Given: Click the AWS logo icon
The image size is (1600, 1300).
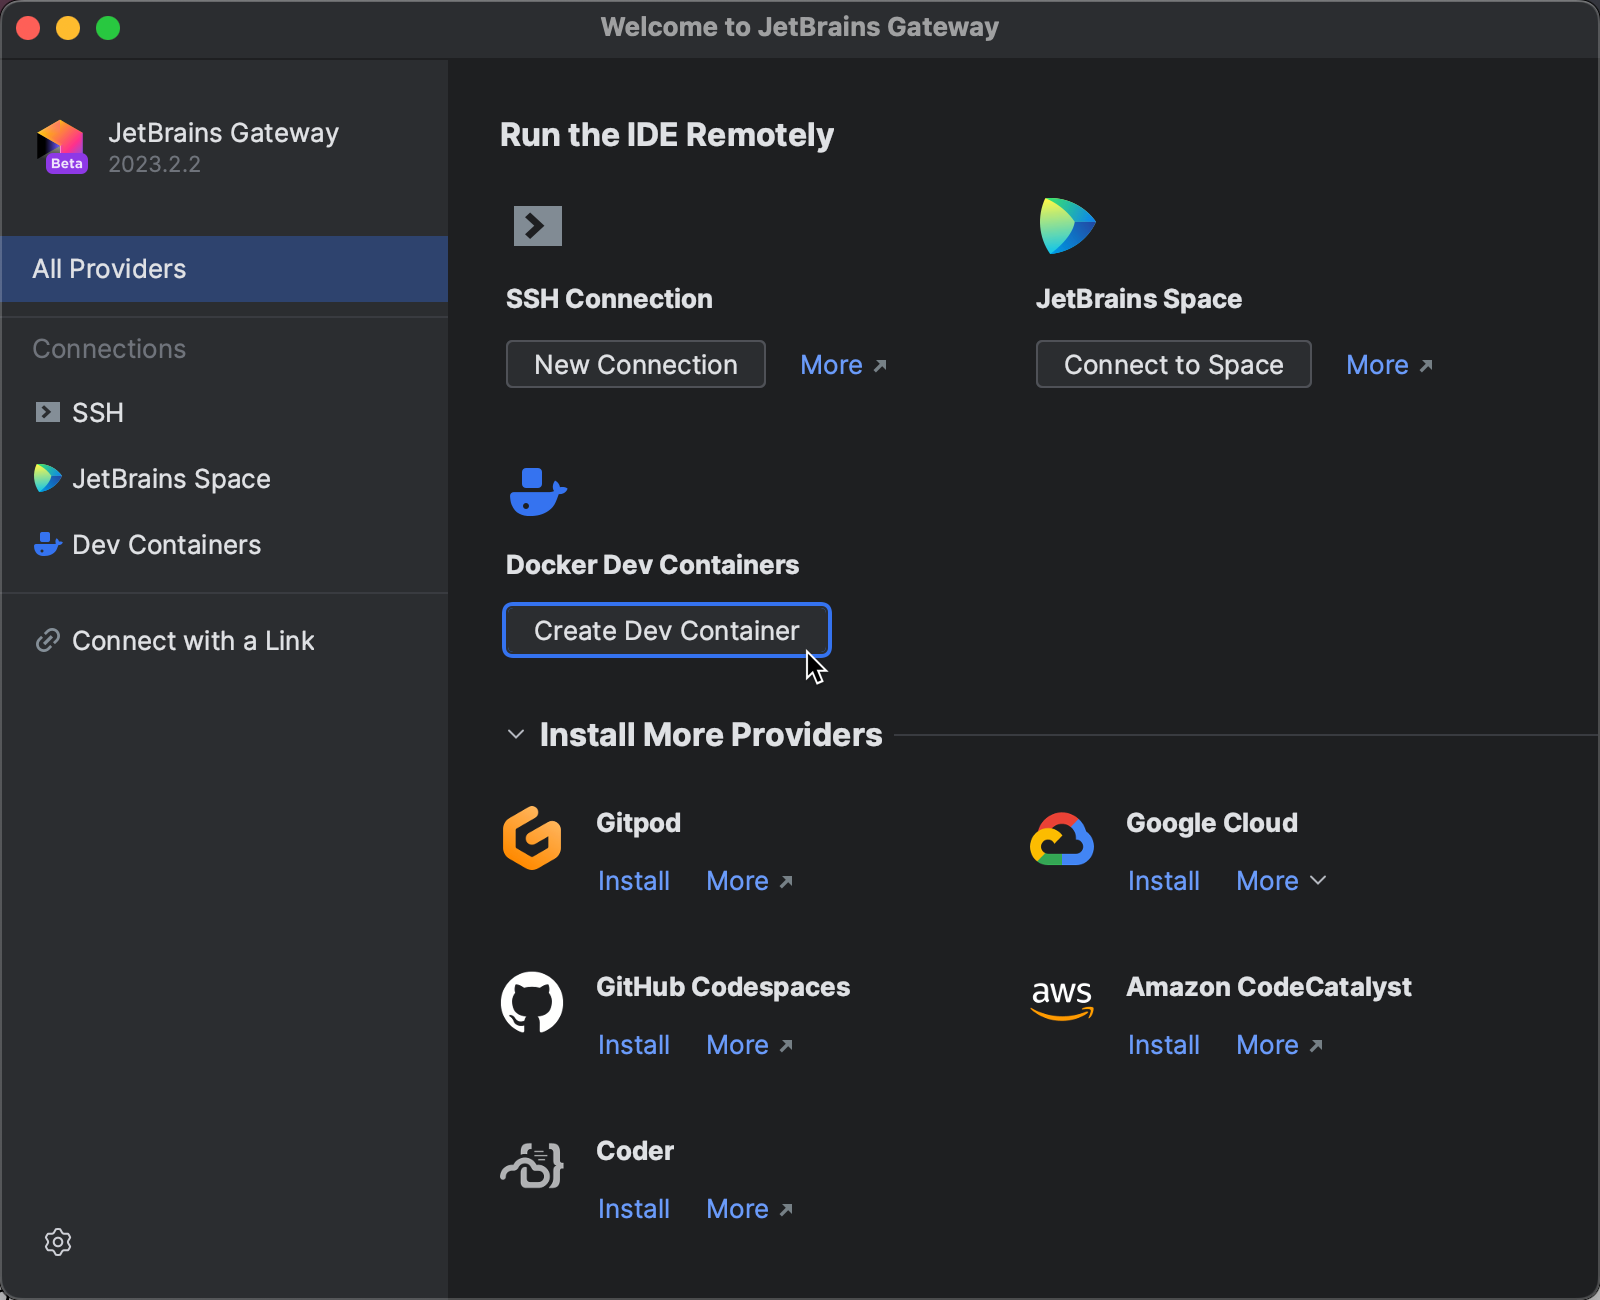Looking at the screenshot, I should click(1062, 1000).
